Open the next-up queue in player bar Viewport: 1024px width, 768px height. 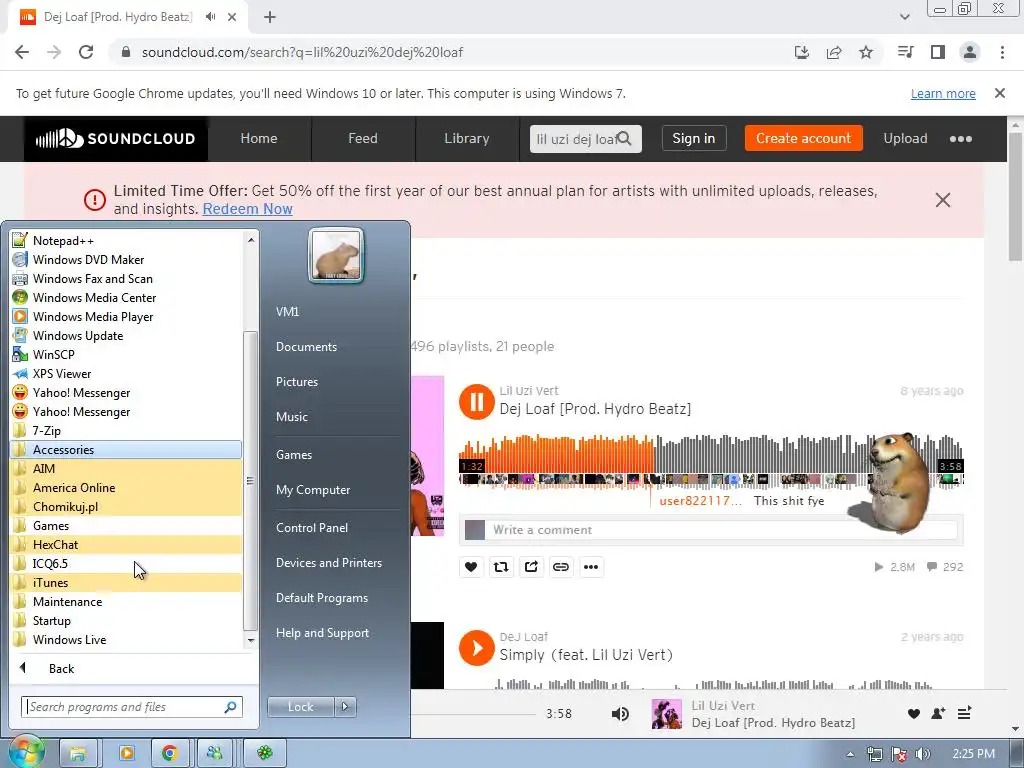click(964, 714)
